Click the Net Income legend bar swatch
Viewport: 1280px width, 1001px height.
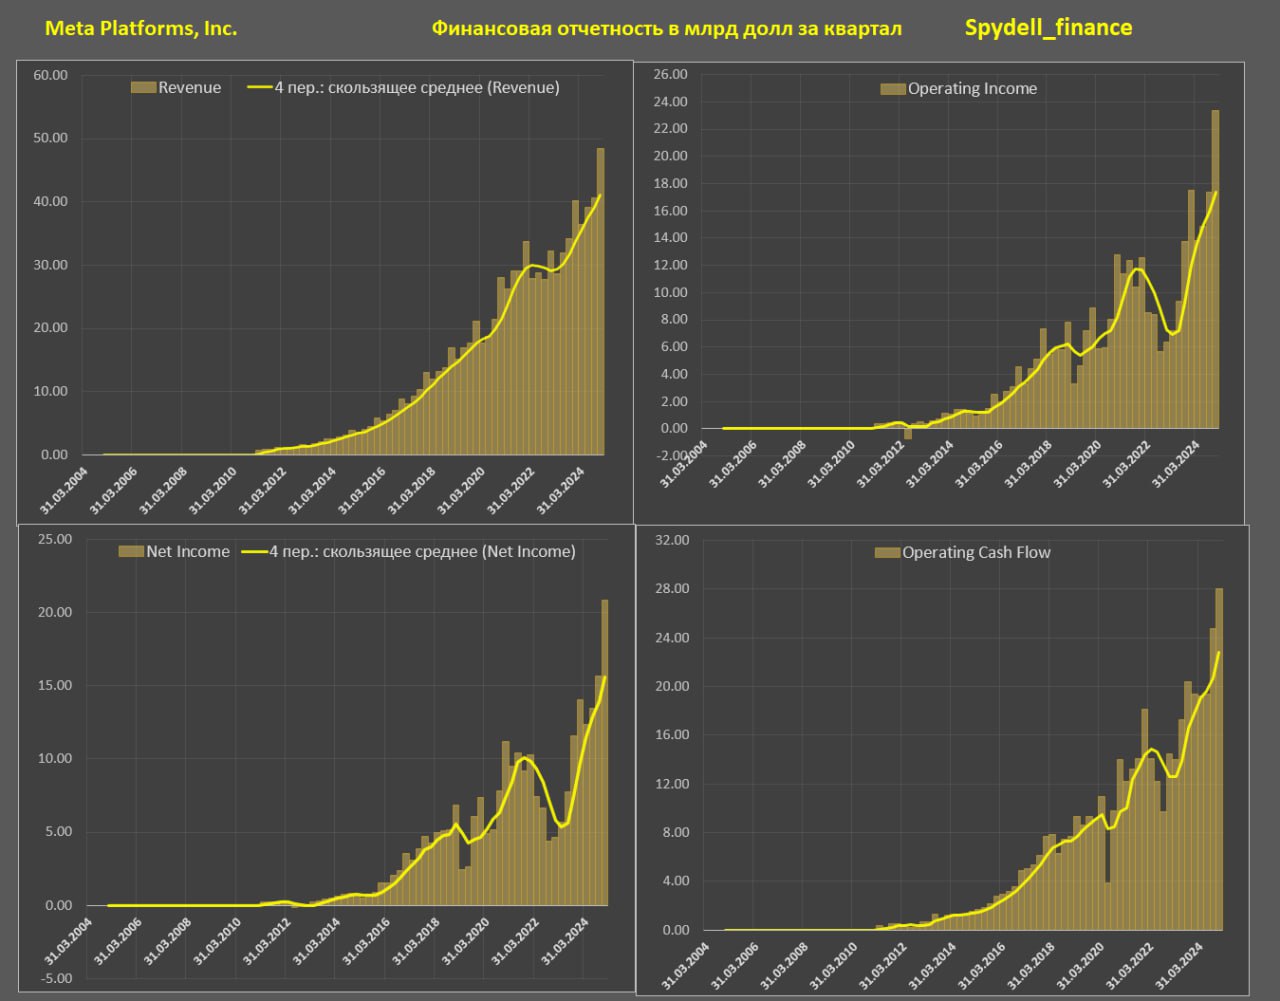(130, 551)
